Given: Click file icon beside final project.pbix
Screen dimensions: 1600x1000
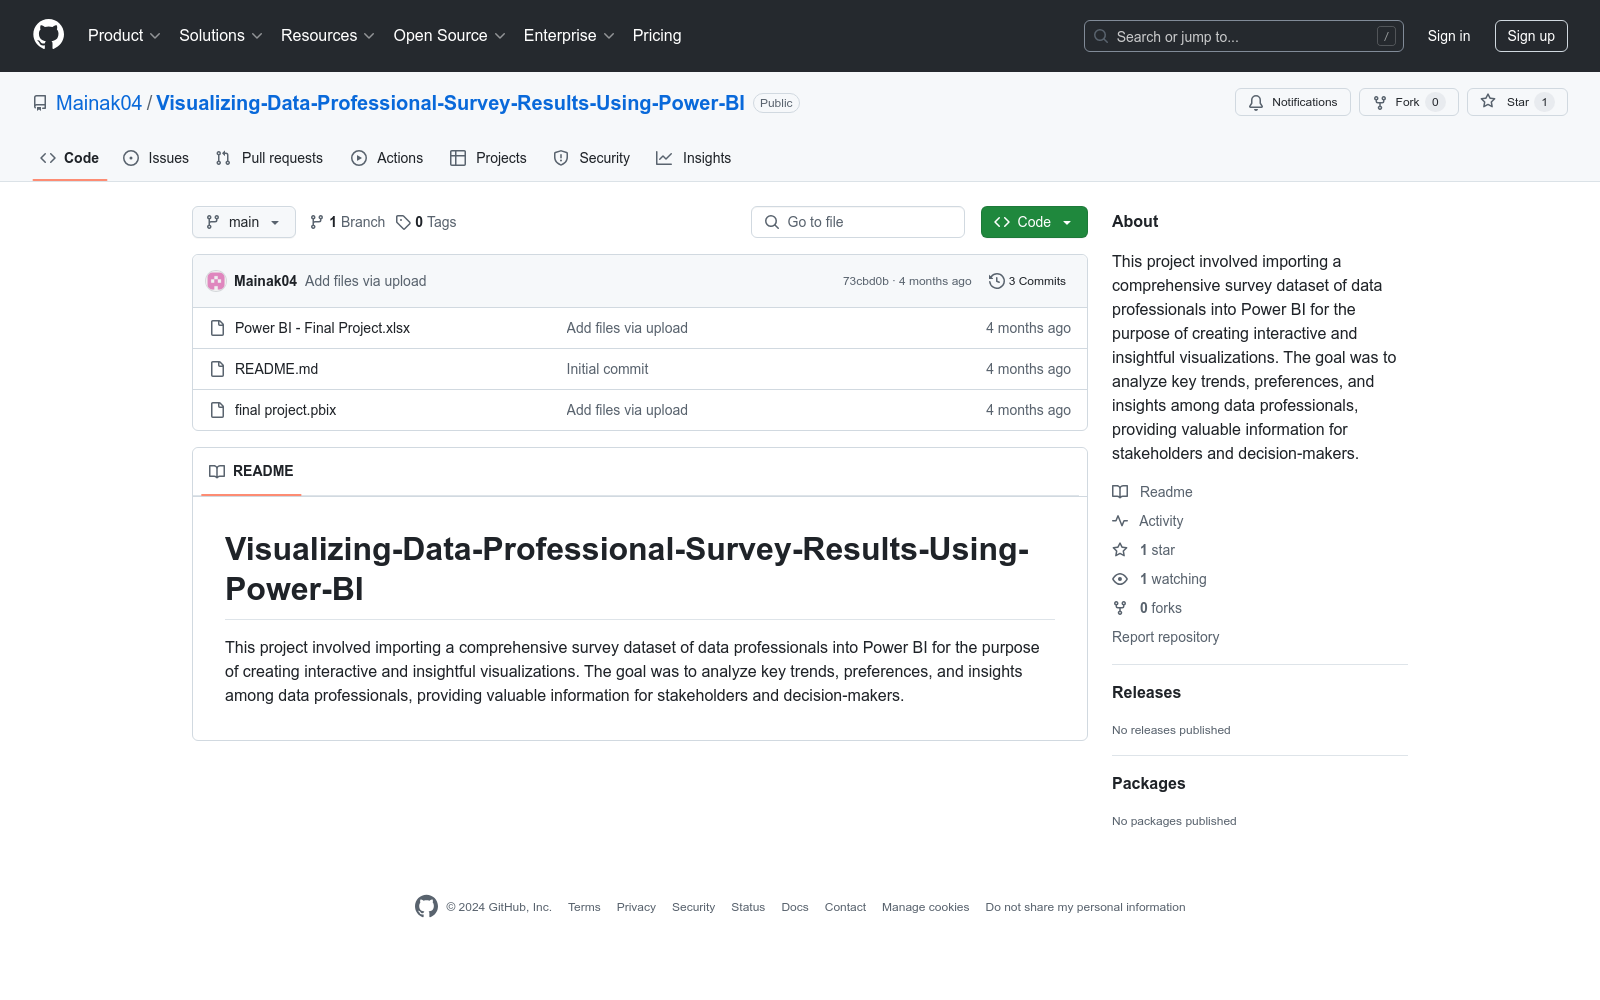Looking at the screenshot, I should tap(217, 410).
